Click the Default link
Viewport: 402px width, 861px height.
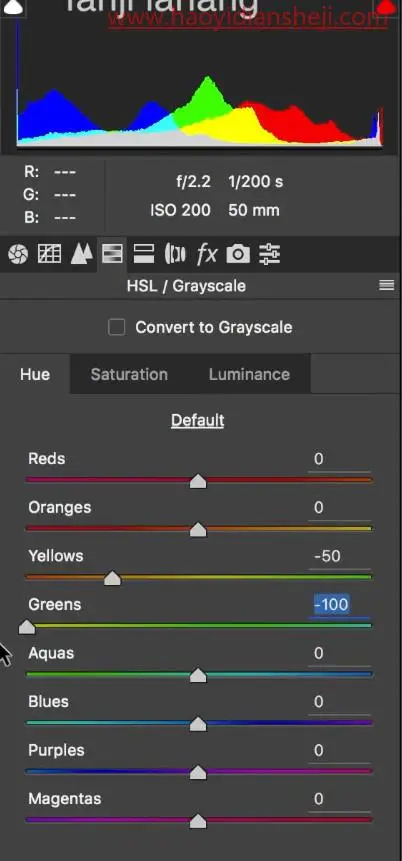(x=198, y=421)
